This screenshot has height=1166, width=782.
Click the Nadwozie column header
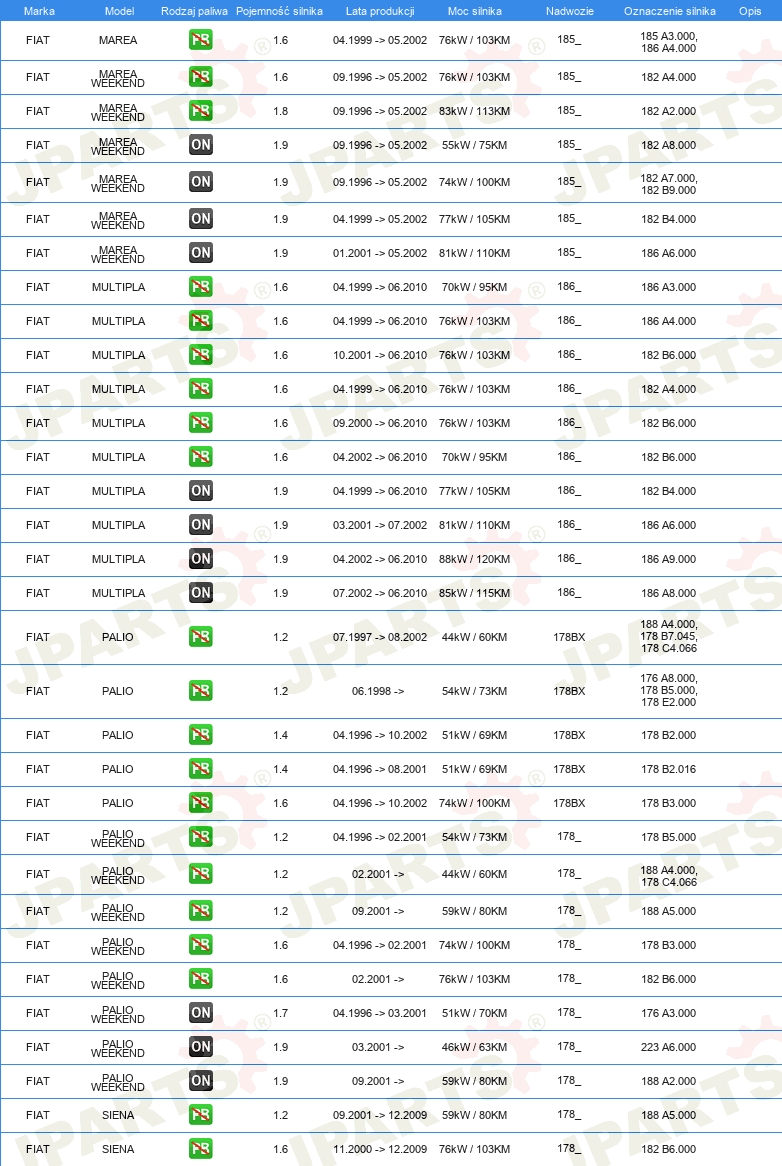click(x=569, y=11)
